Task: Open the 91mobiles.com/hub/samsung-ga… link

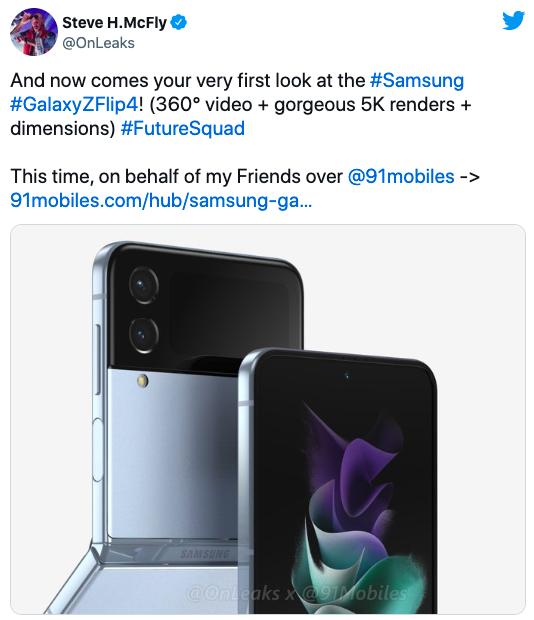Action: [161, 200]
